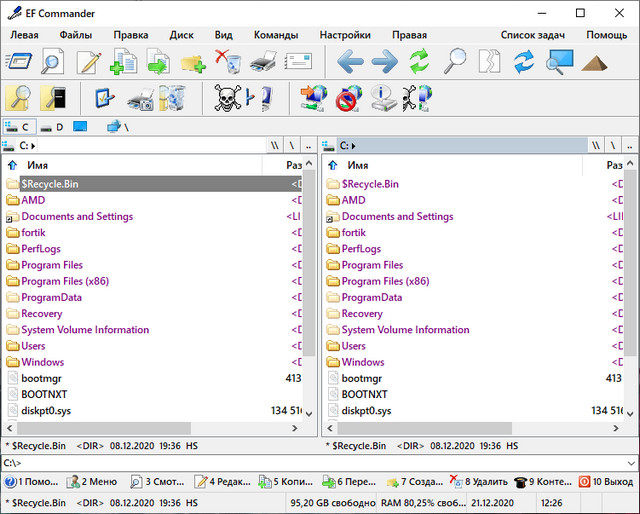The image size is (640, 514).
Task: Click the skull and crossbones icon
Action: coord(227,98)
